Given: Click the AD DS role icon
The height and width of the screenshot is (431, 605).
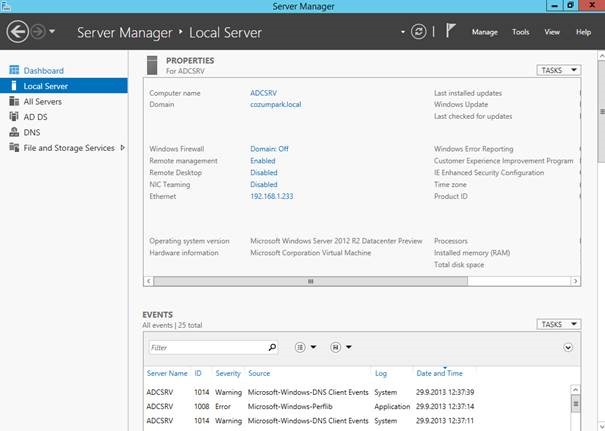Looking at the screenshot, I should [x=14, y=116].
